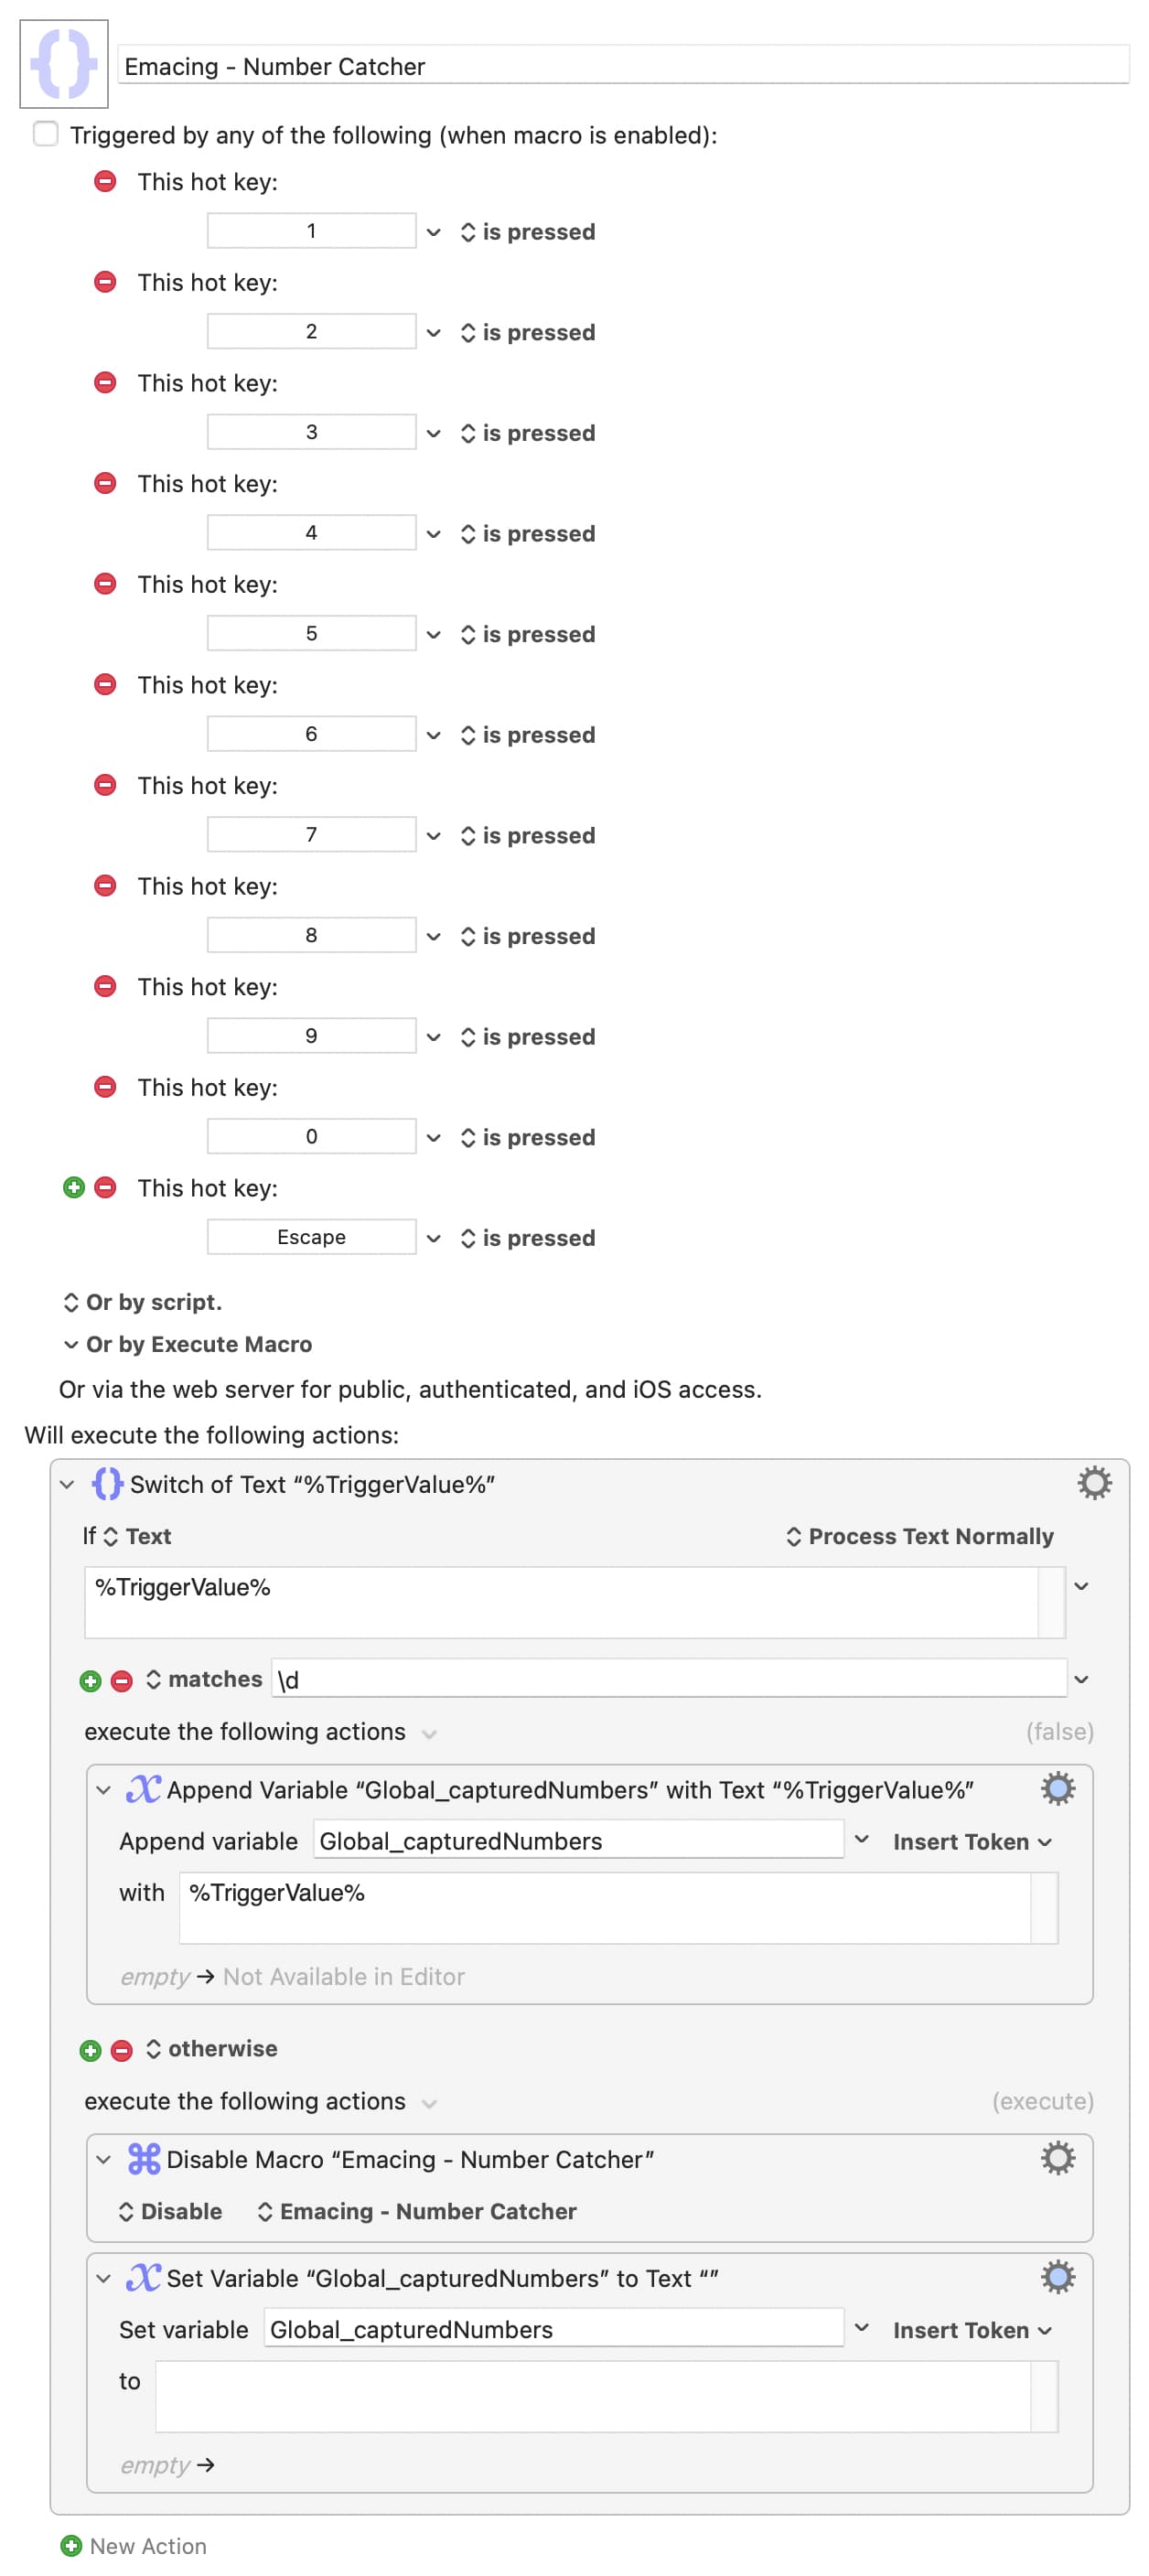
Task: Click the macro icon with curly braces
Action: coord(63,64)
